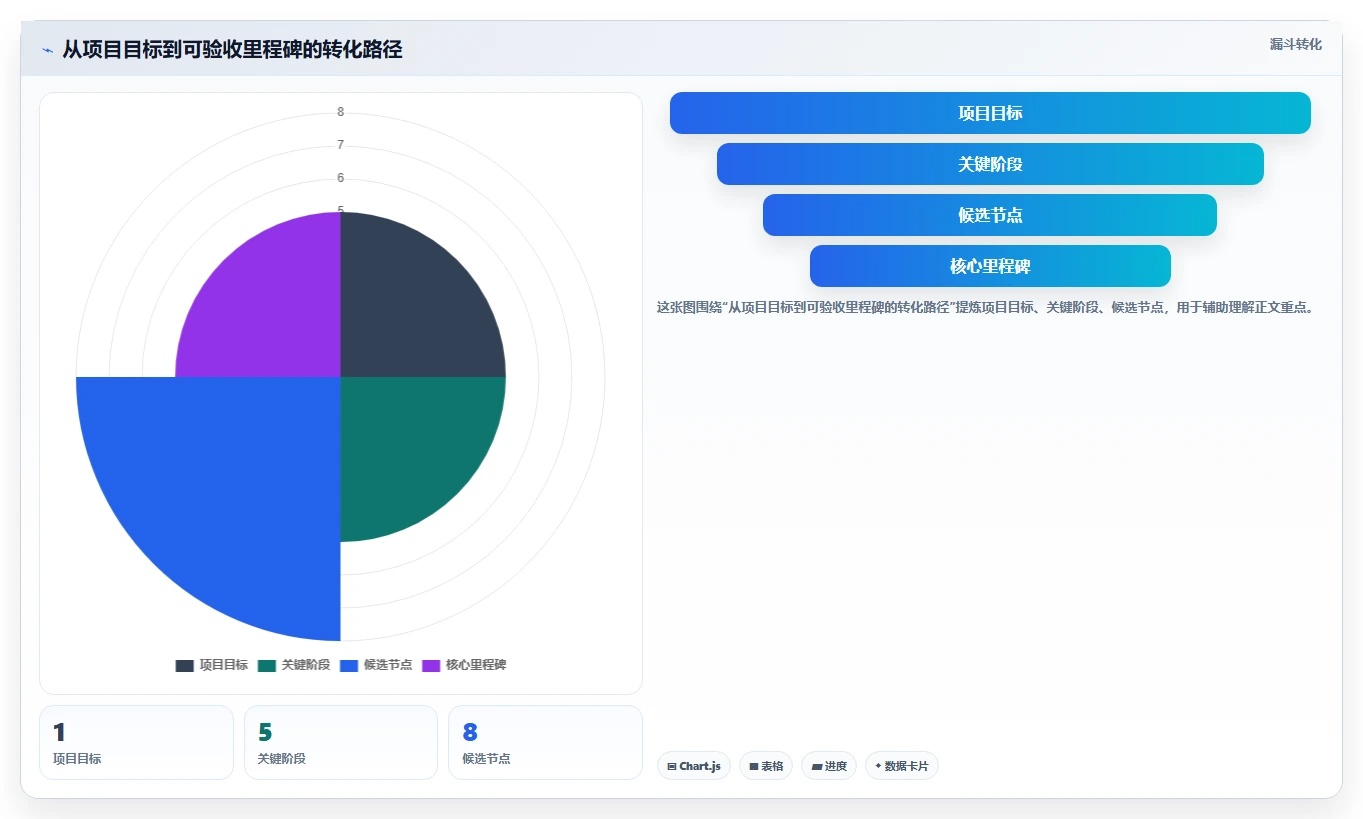The image size is (1363, 819).
Task: Click the 漏斗转化 label in the header
Action: [1296, 44]
